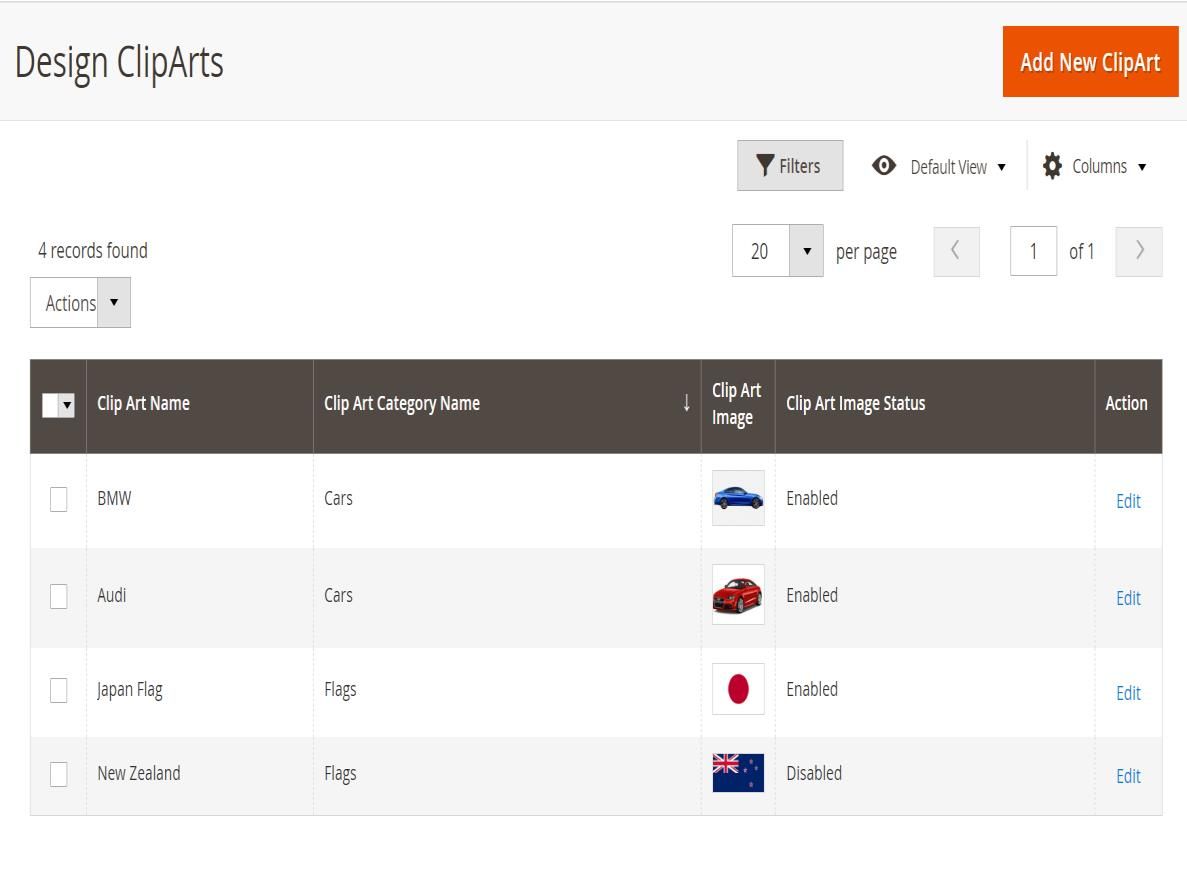This screenshot has height=876, width=1187.
Task: Select the Japan Flag row checkbox
Action: (x=58, y=689)
